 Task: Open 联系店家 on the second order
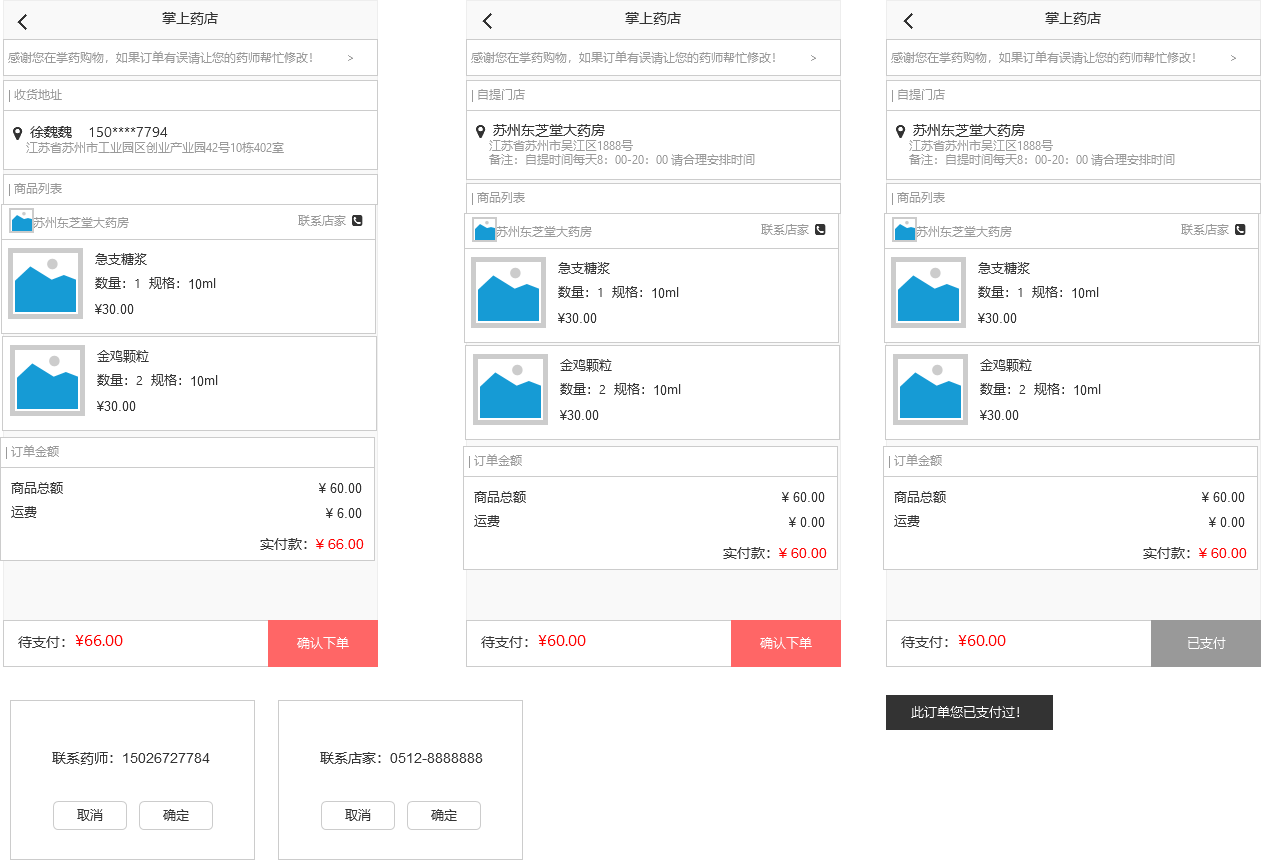[x=791, y=229]
